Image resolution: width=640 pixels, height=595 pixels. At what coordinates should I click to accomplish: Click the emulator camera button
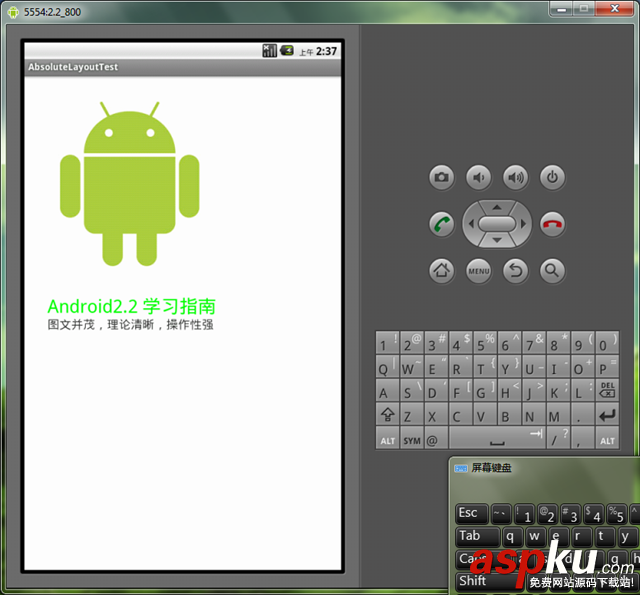coord(441,178)
